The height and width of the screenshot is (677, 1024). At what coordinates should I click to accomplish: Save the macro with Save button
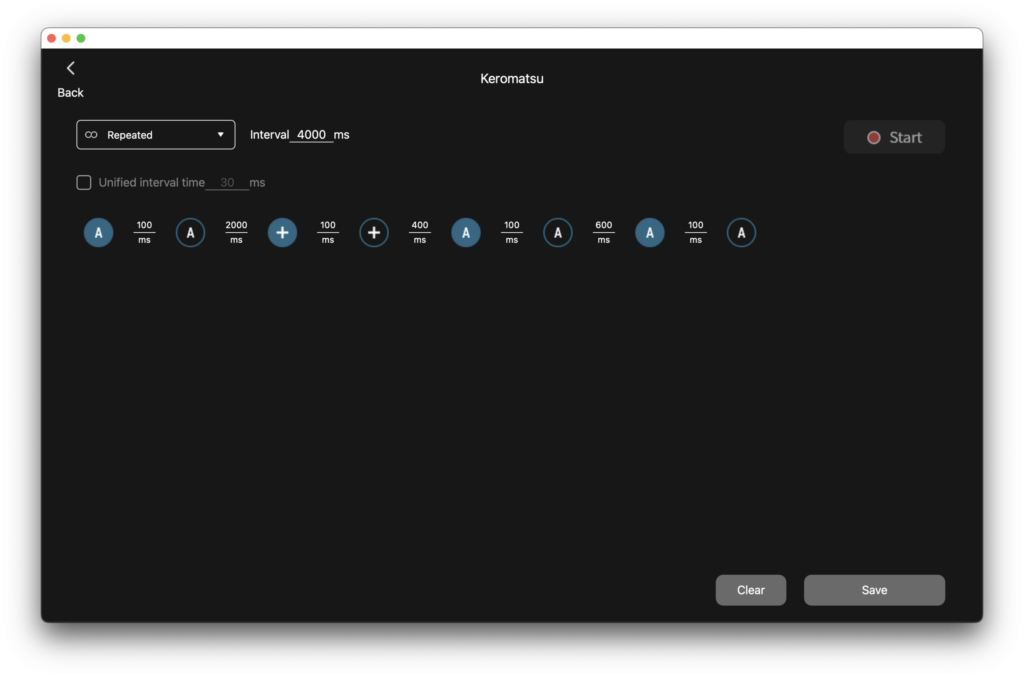(x=874, y=590)
